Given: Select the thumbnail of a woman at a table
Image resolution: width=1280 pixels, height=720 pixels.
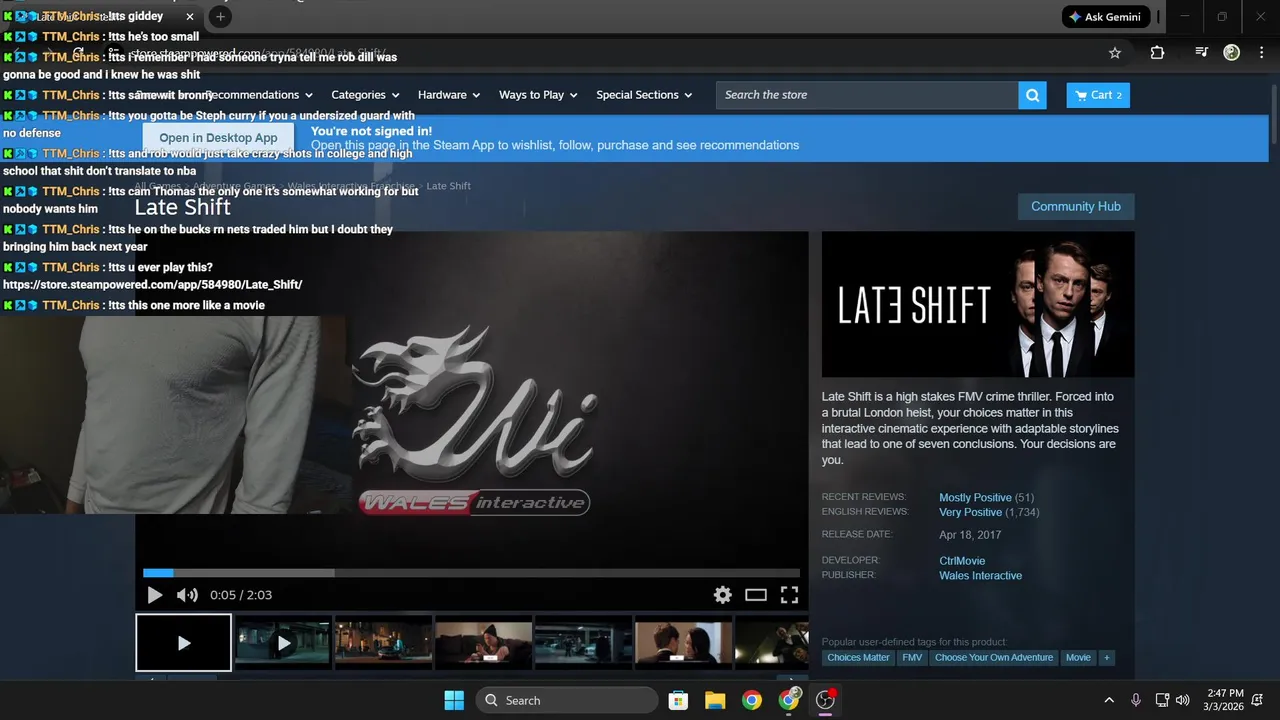Looking at the screenshot, I should point(483,643).
